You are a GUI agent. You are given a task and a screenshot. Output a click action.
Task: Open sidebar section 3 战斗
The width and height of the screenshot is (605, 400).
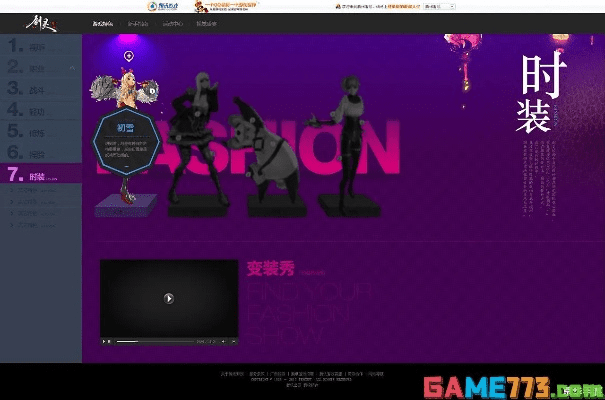40,89
